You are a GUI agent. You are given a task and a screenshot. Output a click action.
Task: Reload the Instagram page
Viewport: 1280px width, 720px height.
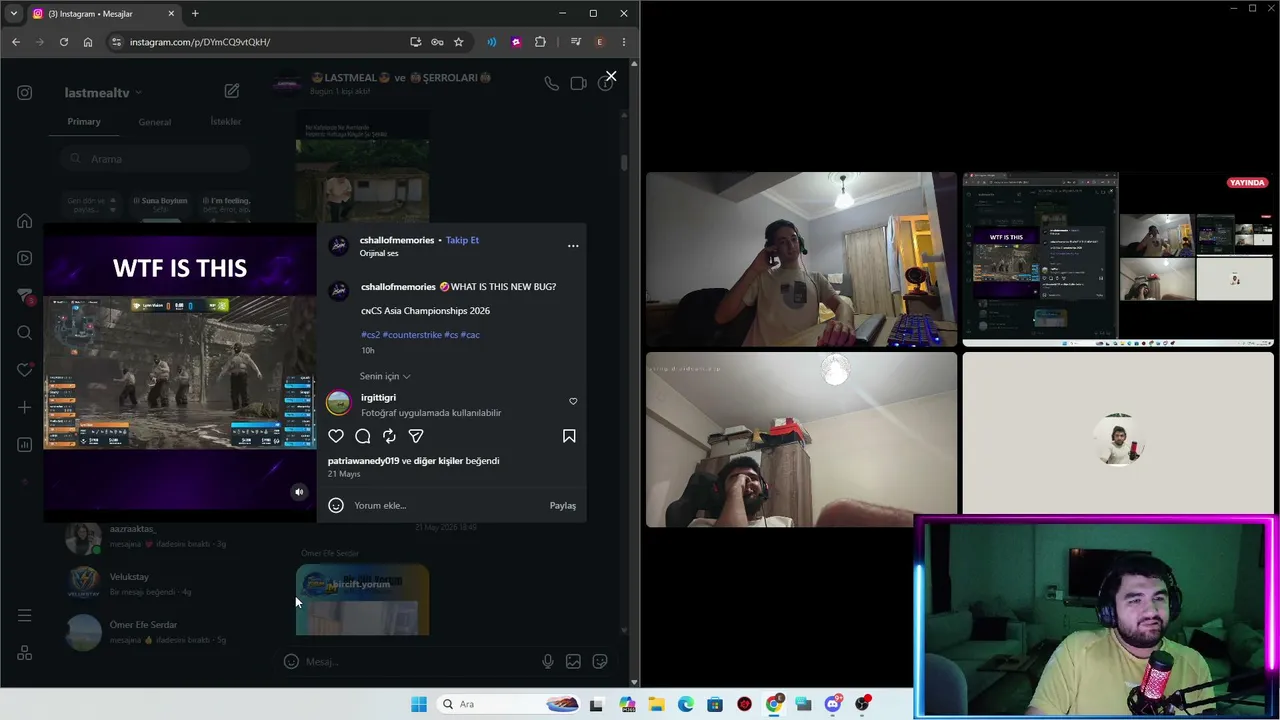[x=64, y=42]
